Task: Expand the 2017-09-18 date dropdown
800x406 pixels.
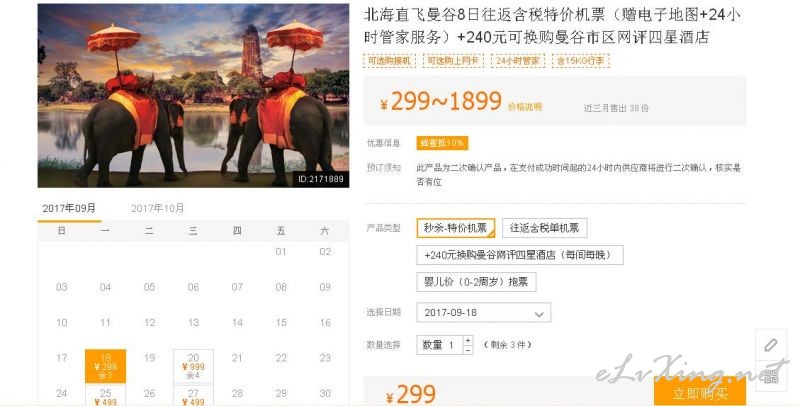Action: point(484,313)
